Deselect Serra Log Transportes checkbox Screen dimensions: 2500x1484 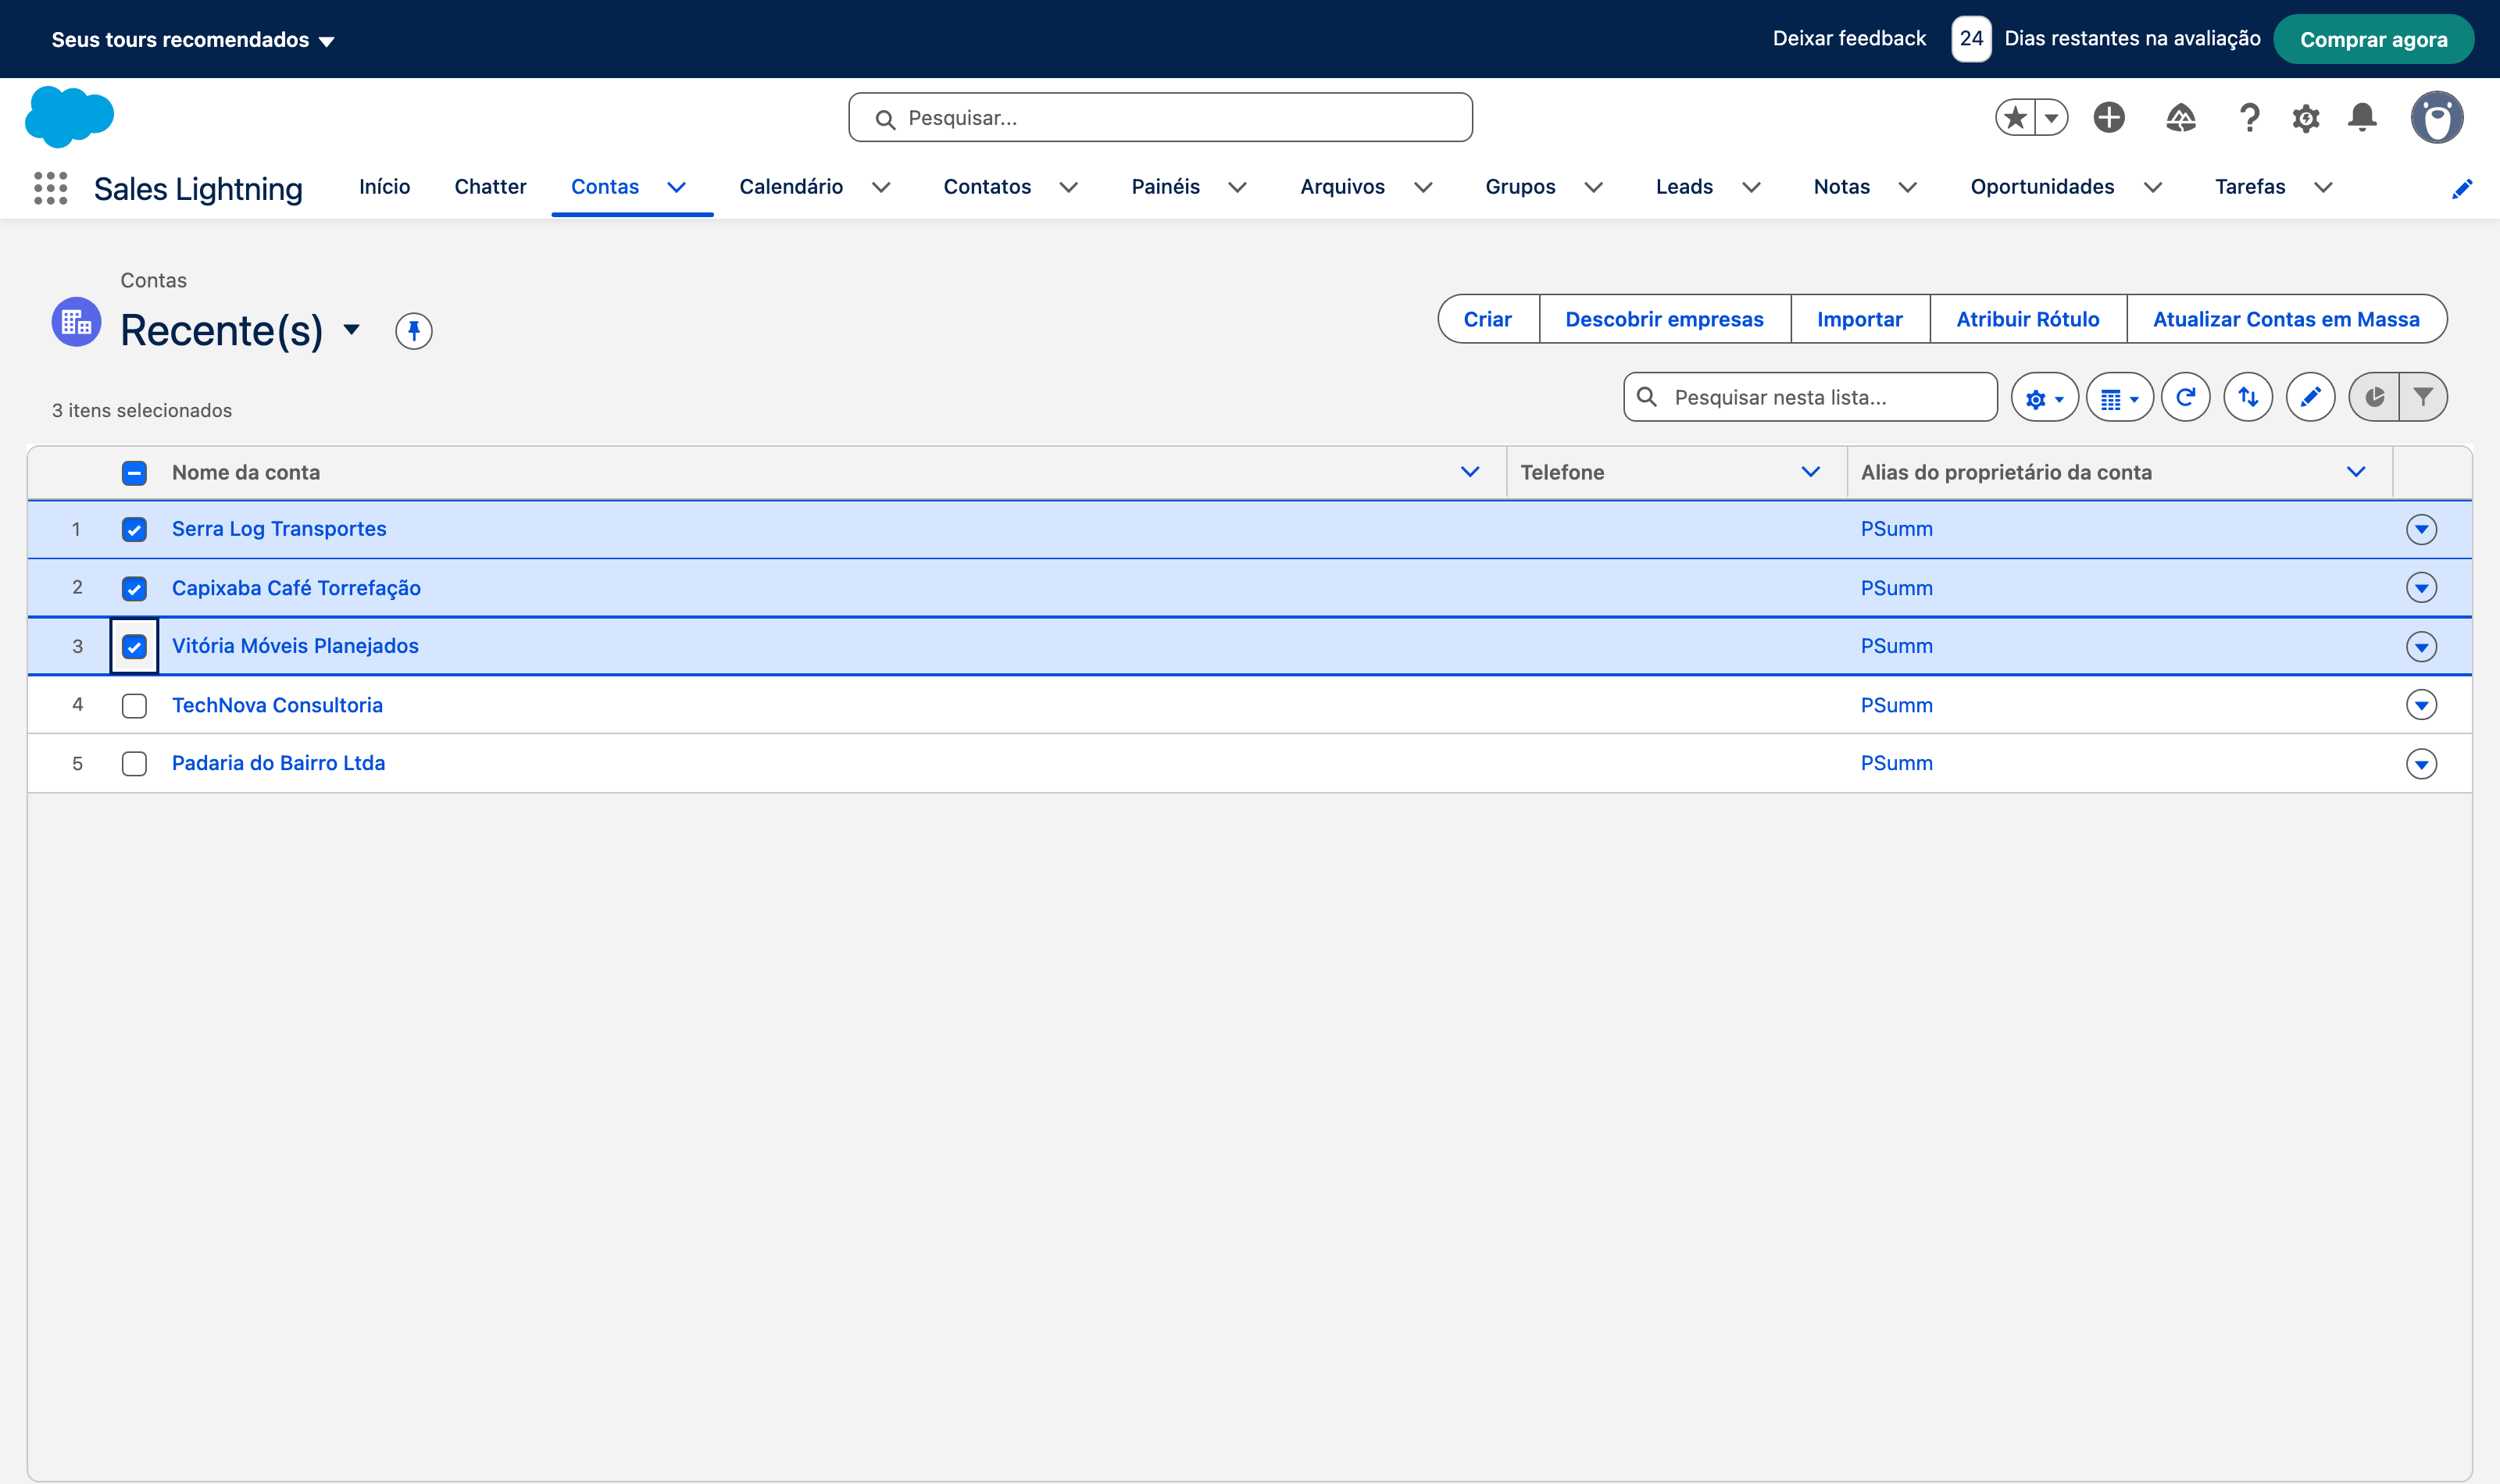(x=134, y=530)
